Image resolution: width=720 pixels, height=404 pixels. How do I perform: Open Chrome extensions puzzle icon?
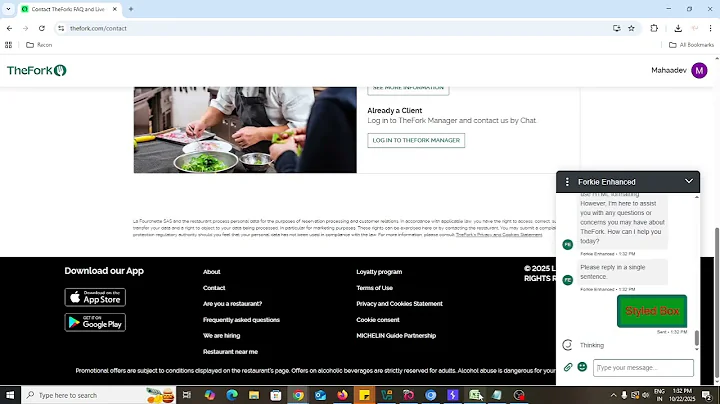[x=654, y=28]
